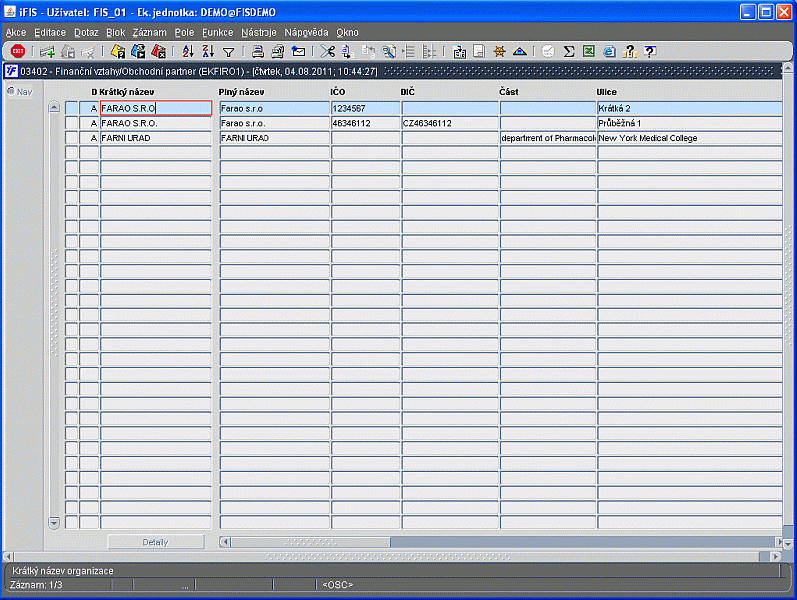The height and width of the screenshot is (600, 797).
Task: Click the Ulice cell Průběžná 1
Action: (x=689, y=123)
